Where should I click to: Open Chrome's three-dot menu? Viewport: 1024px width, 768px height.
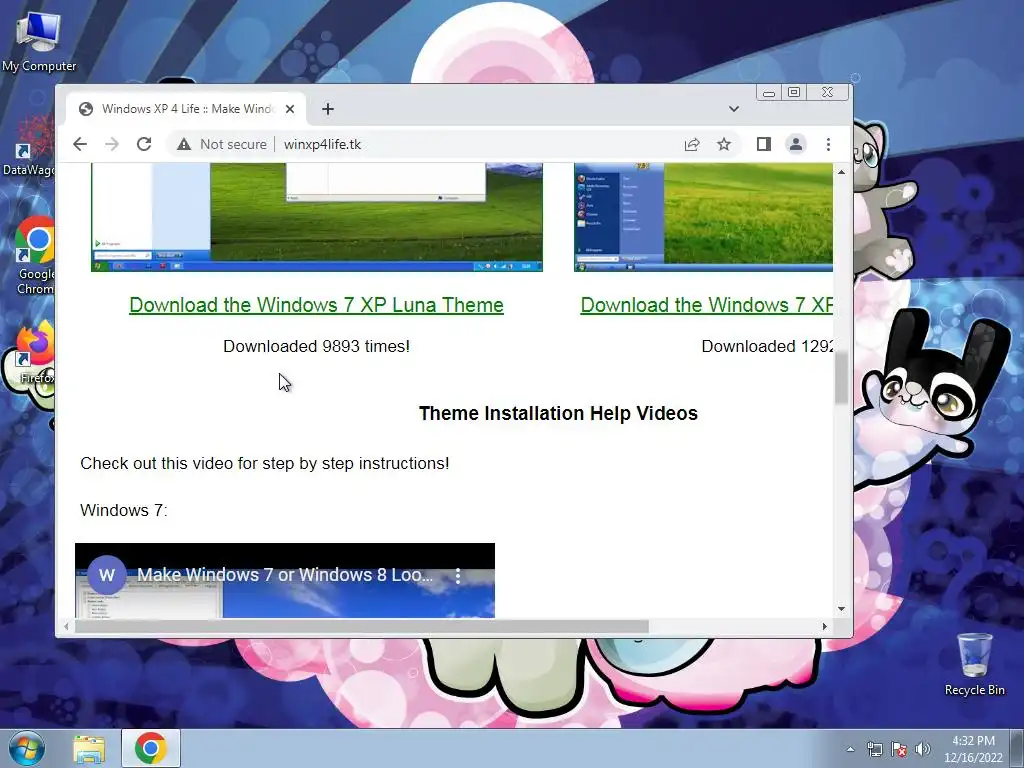[x=828, y=144]
